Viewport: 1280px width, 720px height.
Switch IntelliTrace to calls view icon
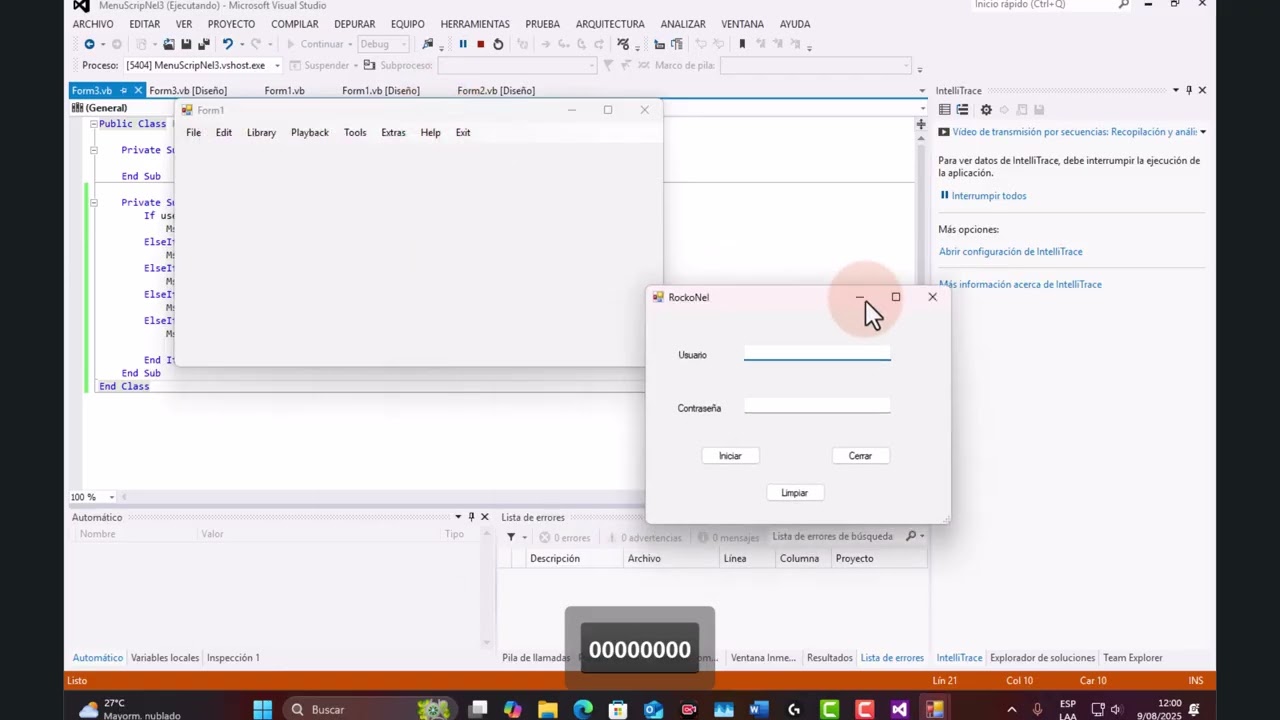(x=962, y=110)
